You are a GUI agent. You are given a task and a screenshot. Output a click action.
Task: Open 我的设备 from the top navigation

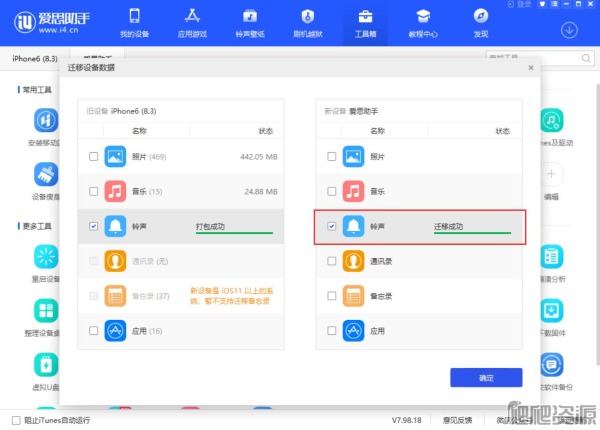click(134, 23)
